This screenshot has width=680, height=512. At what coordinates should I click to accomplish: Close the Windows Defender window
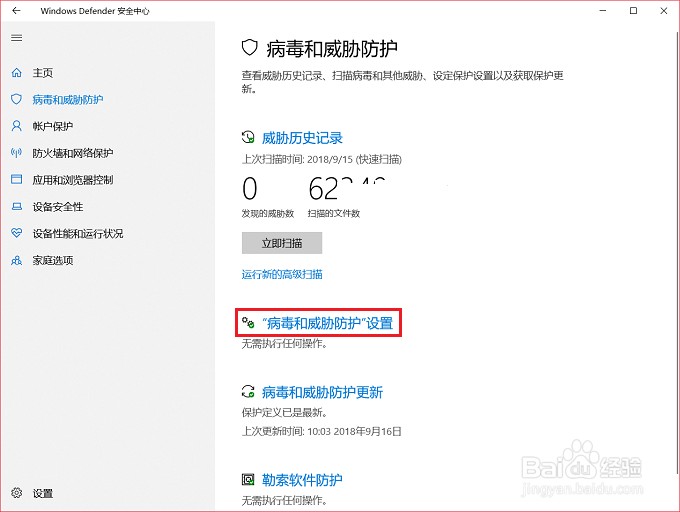664,11
